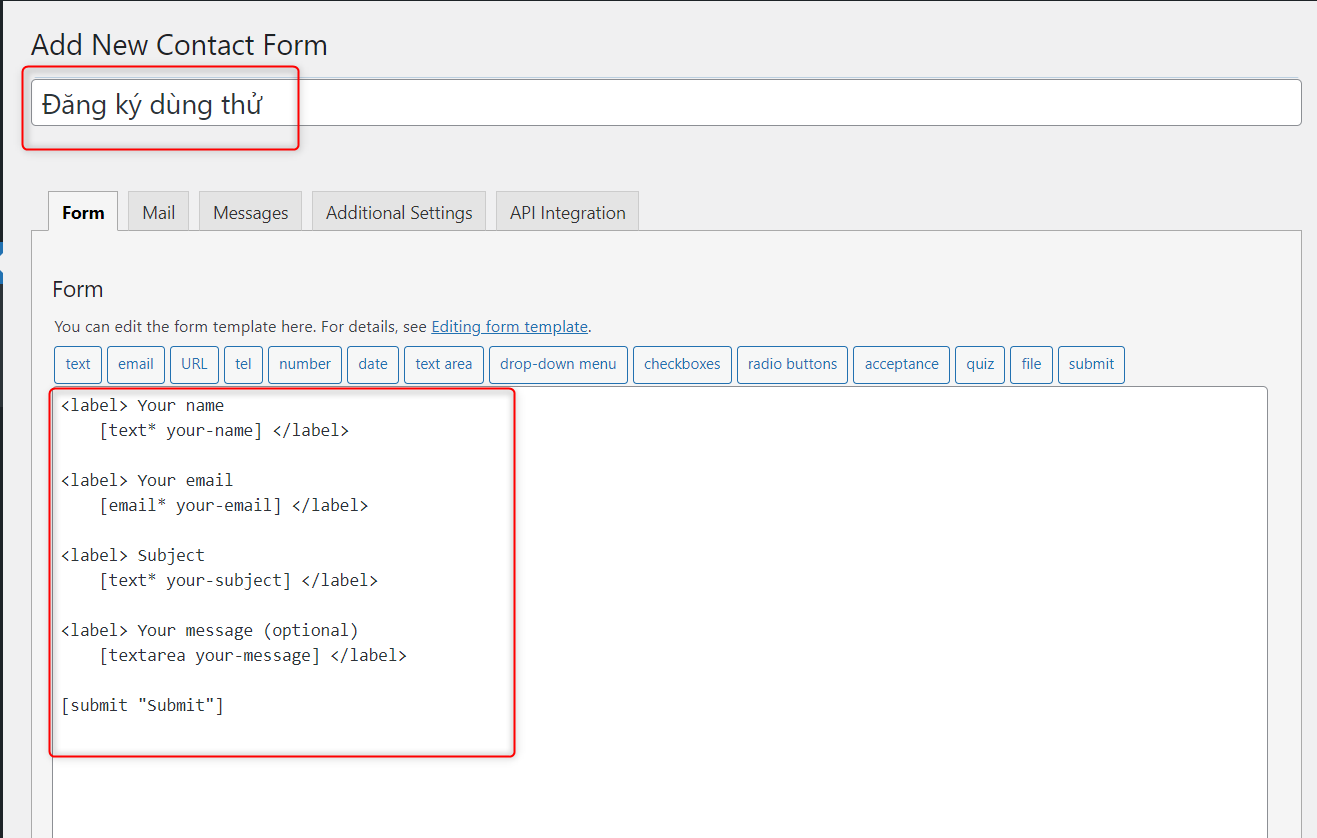
Task: Open the Additional Settings tab
Action: (398, 211)
